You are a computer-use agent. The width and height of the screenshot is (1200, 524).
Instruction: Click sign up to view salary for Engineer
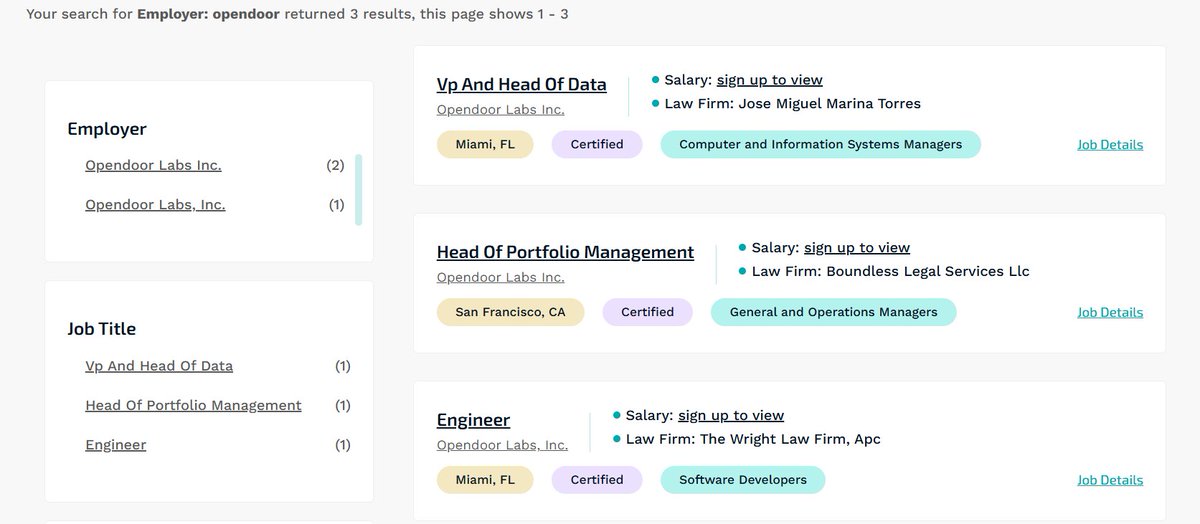click(x=731, y=415)
